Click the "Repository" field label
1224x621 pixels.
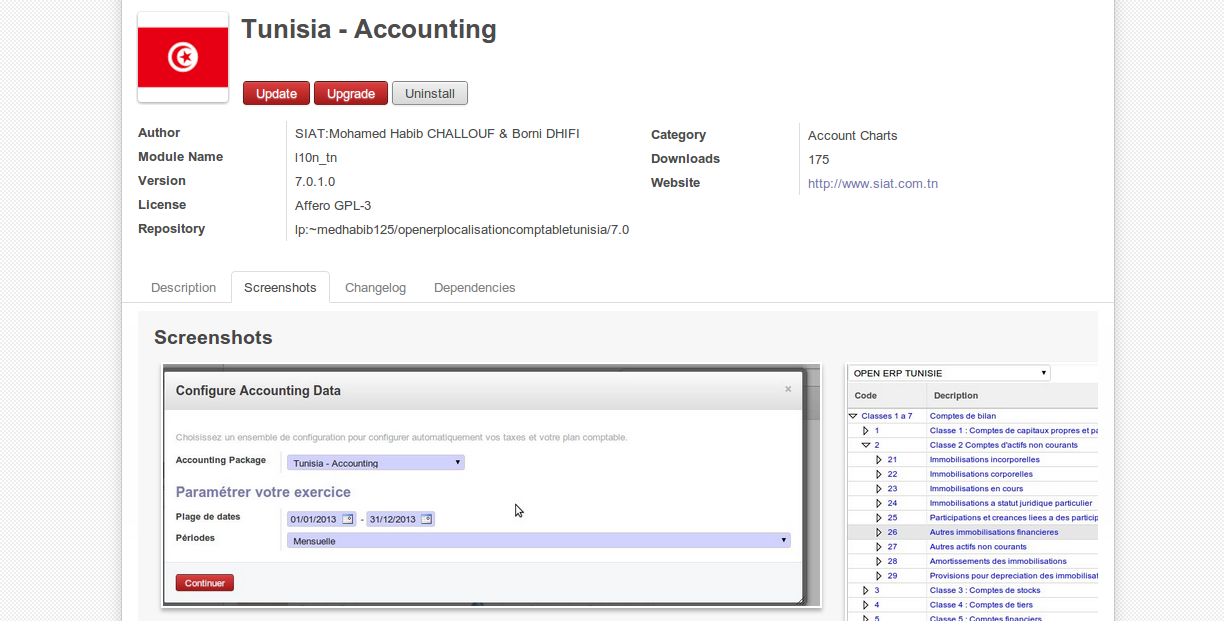(x=172, y=229)
